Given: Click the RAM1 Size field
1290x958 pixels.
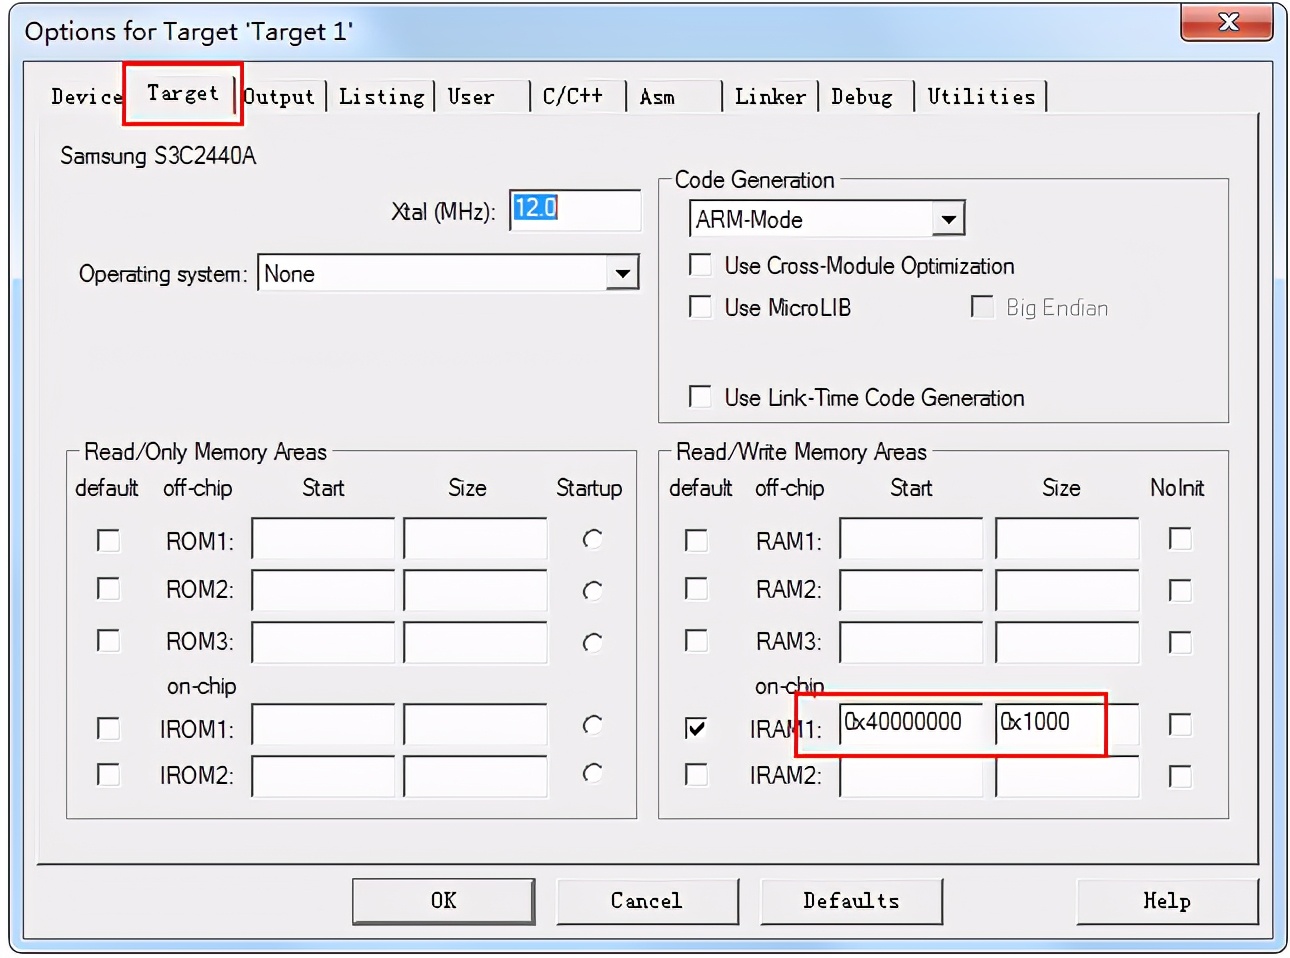Looking at the screenshot, I should tap(1067, 539).
